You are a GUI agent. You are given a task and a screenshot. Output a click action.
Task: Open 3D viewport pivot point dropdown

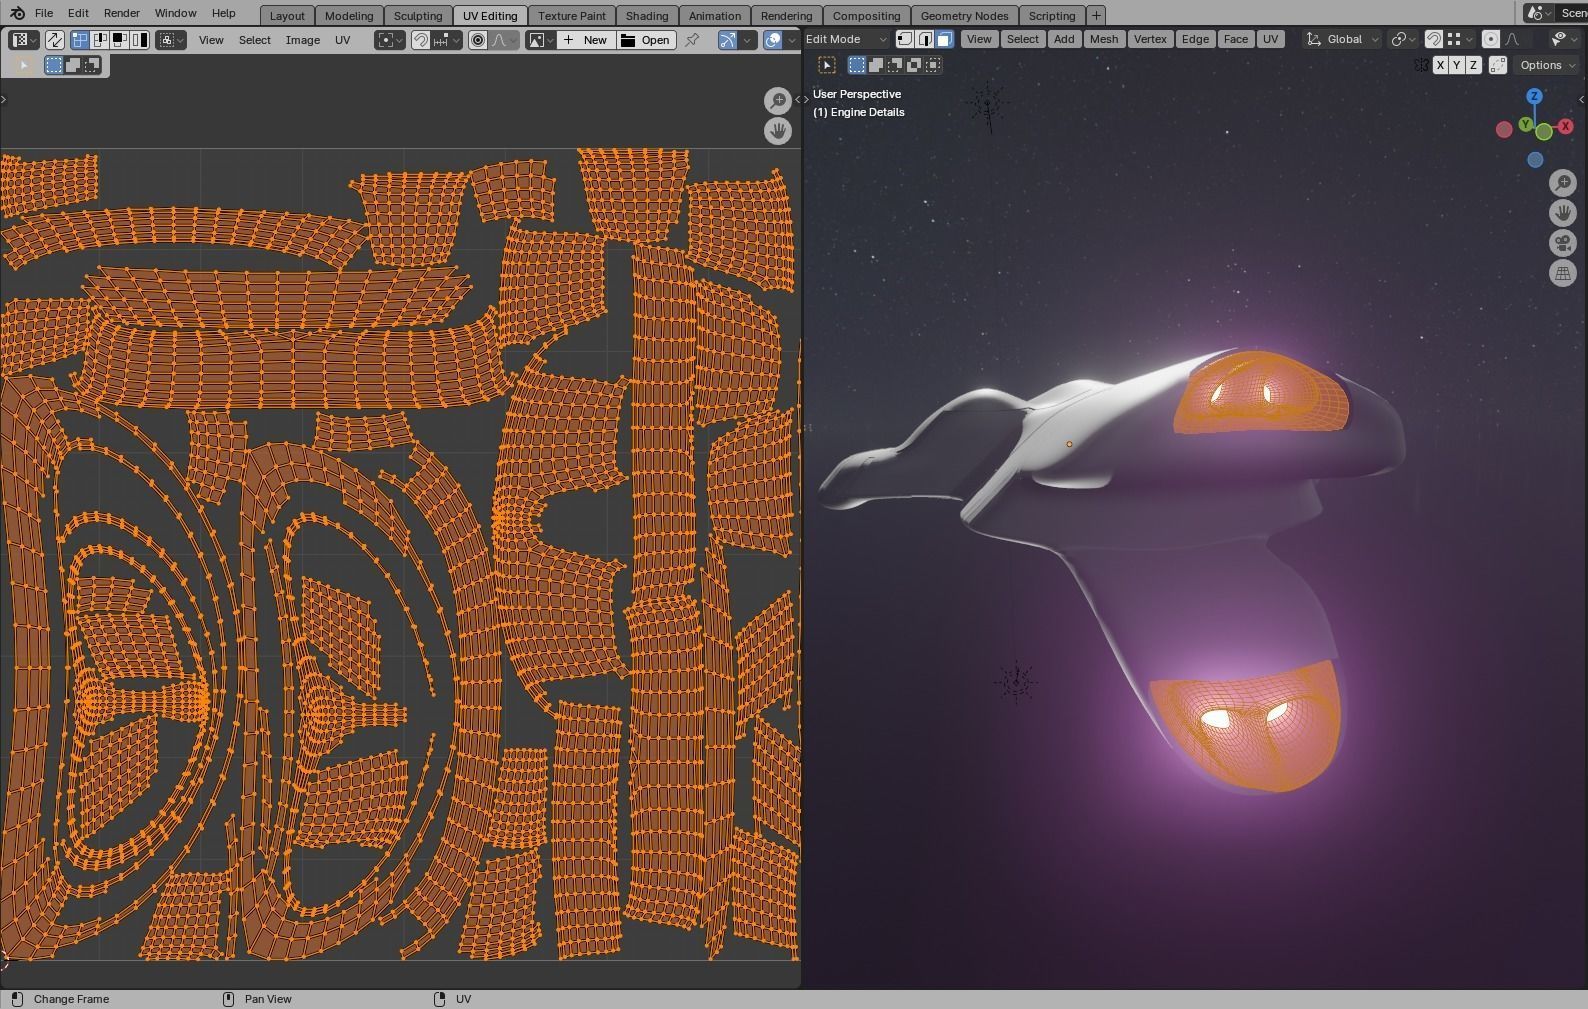pyautogui.click(x=1403, y=39)
